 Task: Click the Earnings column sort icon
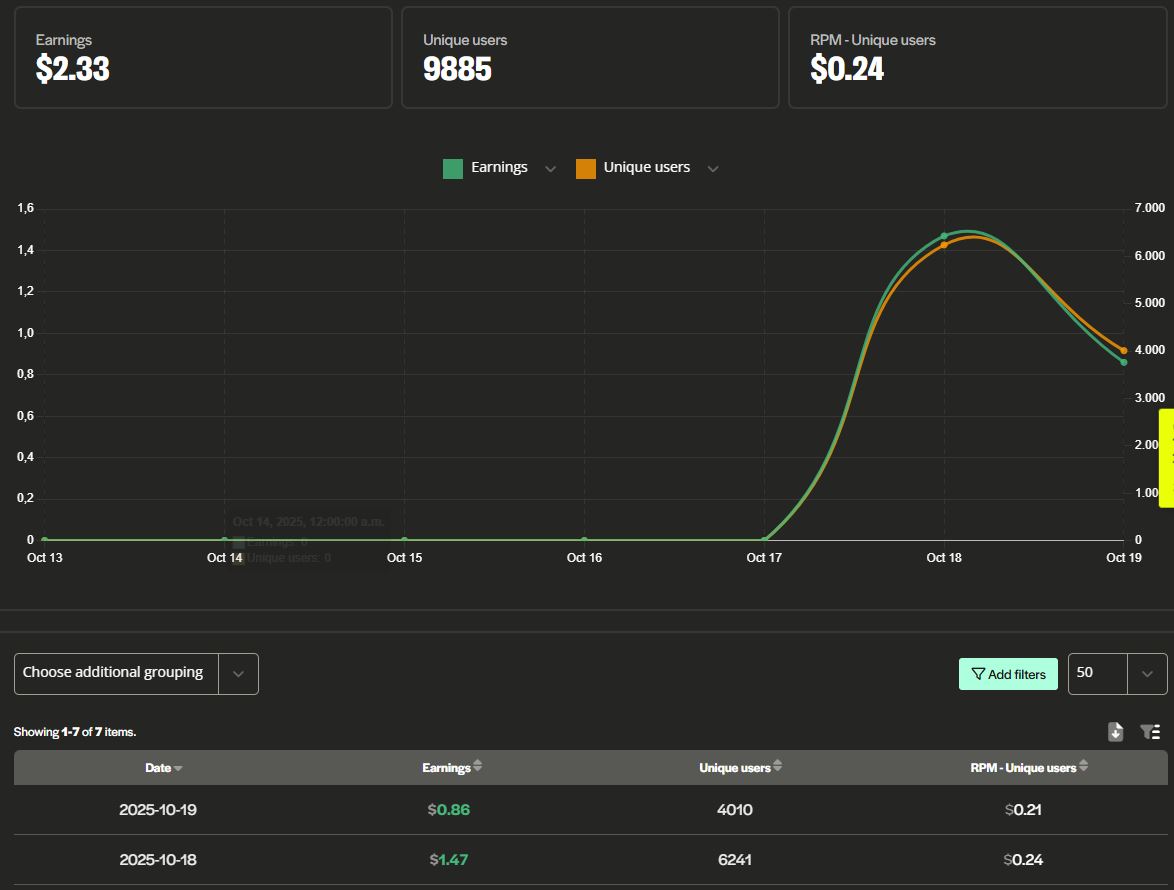click(x=477, y=767)
